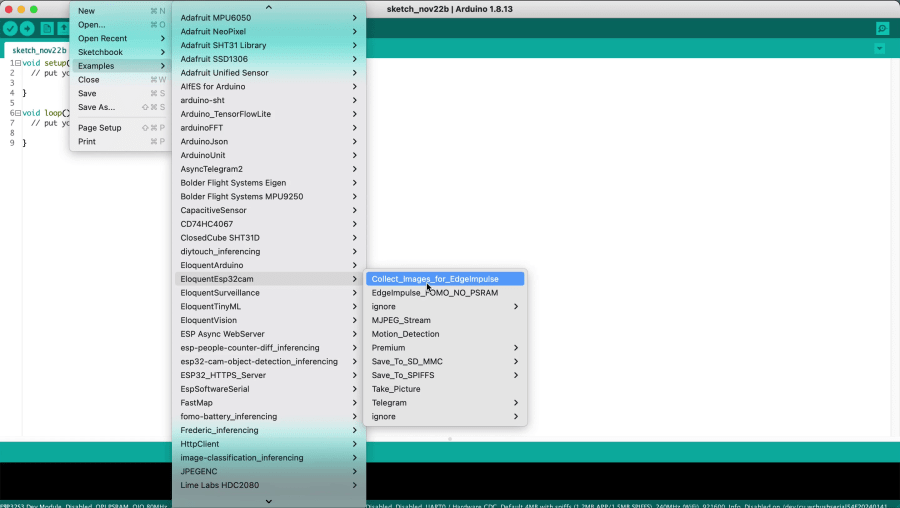Click the Upload arrow toolbar icon
The height and width of the screenshot is (508, 900).
tap(27, 28)
